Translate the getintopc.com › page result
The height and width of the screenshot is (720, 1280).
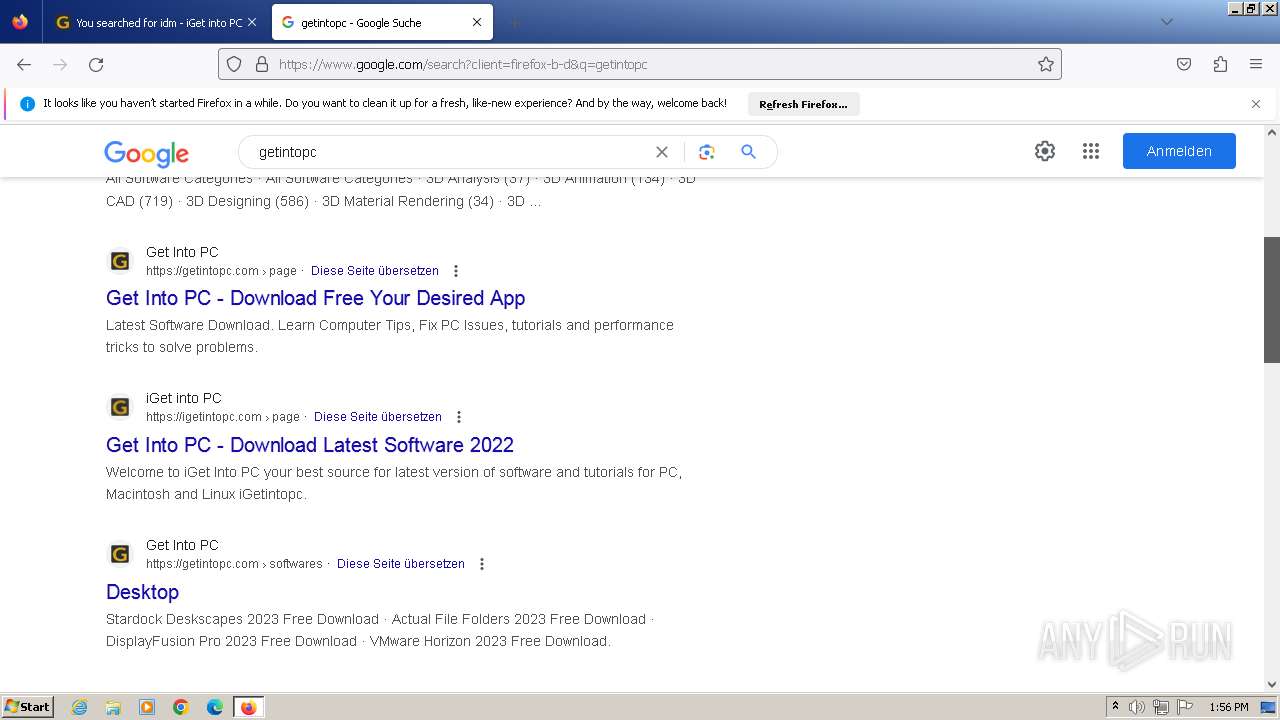click(375, 271)
